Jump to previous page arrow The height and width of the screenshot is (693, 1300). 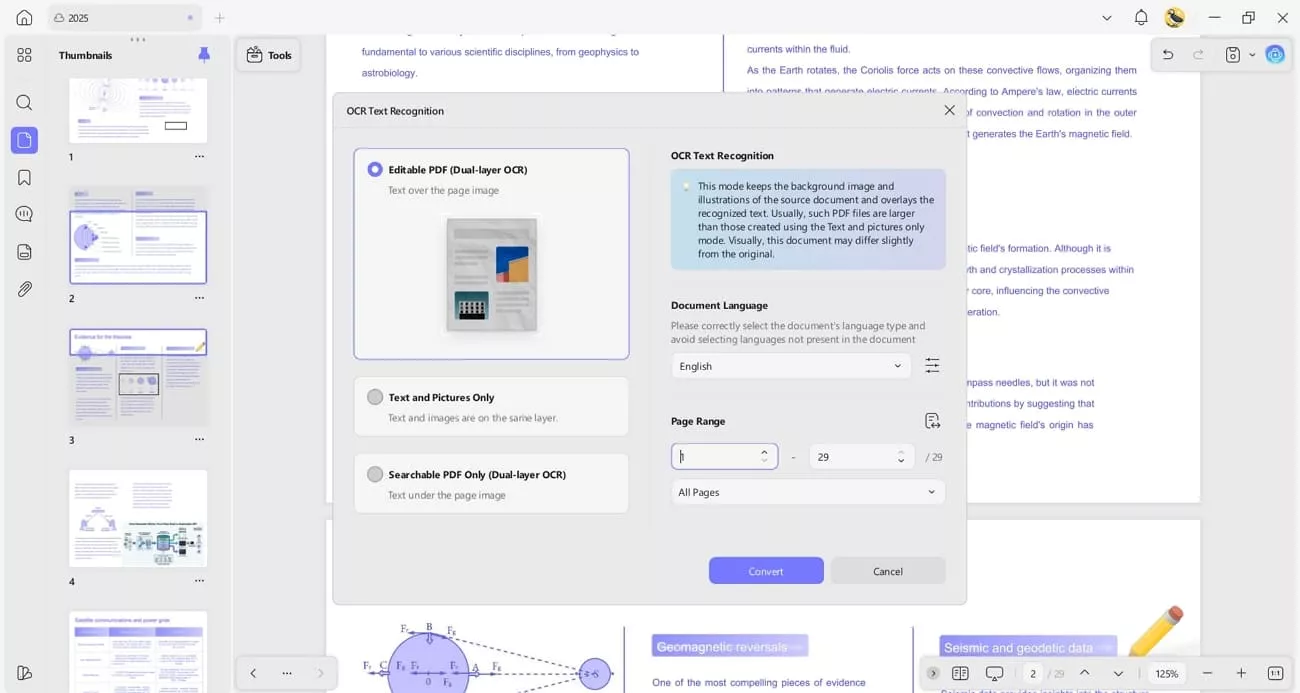point(1084,673)
